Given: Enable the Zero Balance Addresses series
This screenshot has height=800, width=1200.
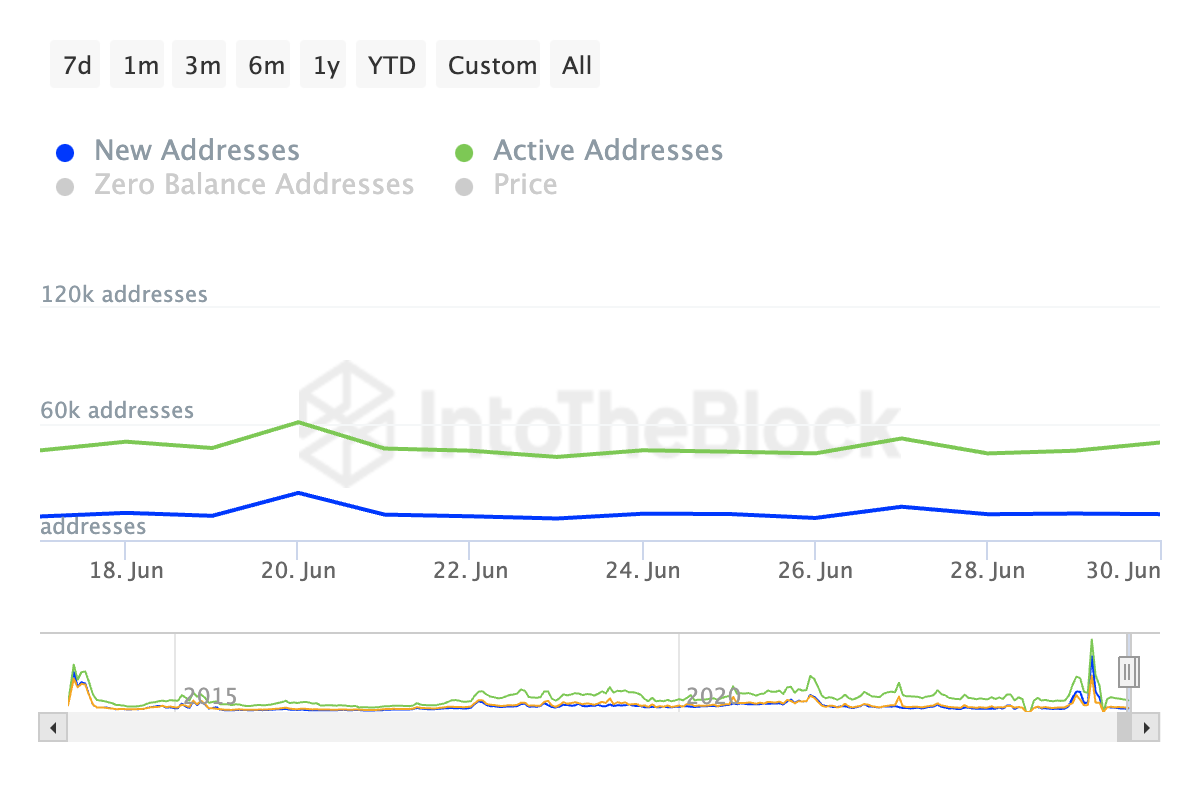Looking at the screenshot, I should (x=254, y=185).
